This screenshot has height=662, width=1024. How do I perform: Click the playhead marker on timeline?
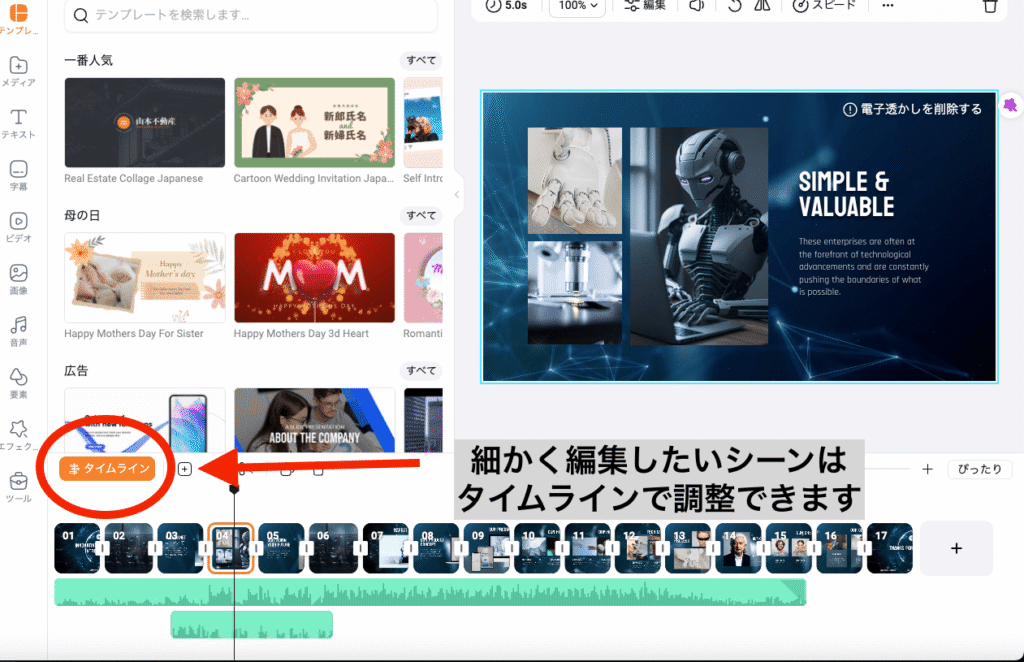[x=234, y=488]
